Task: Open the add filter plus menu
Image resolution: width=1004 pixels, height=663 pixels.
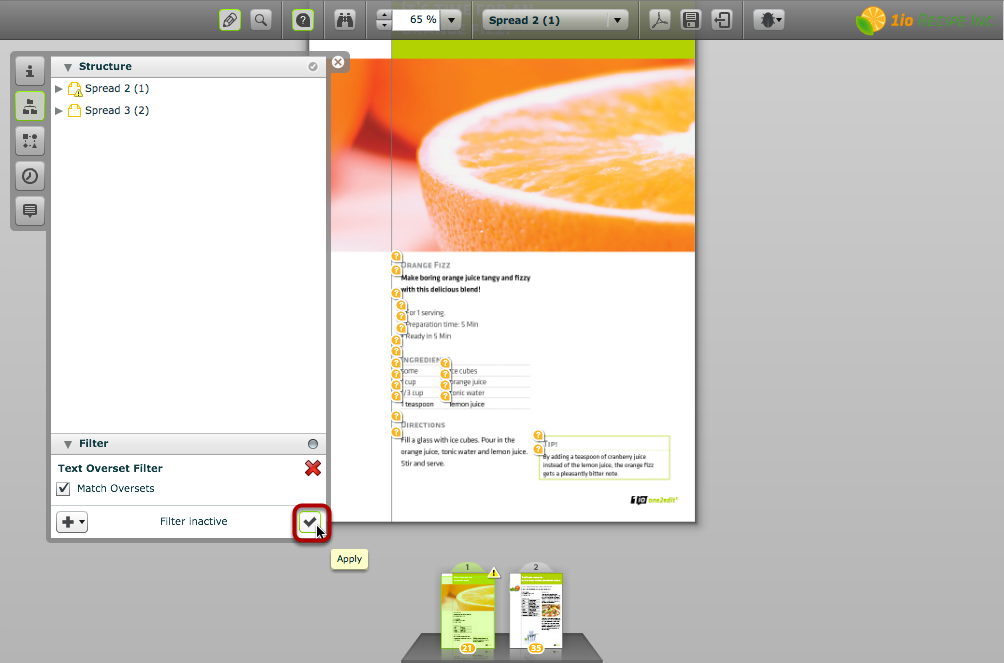Action: click(x=72, y=521)
